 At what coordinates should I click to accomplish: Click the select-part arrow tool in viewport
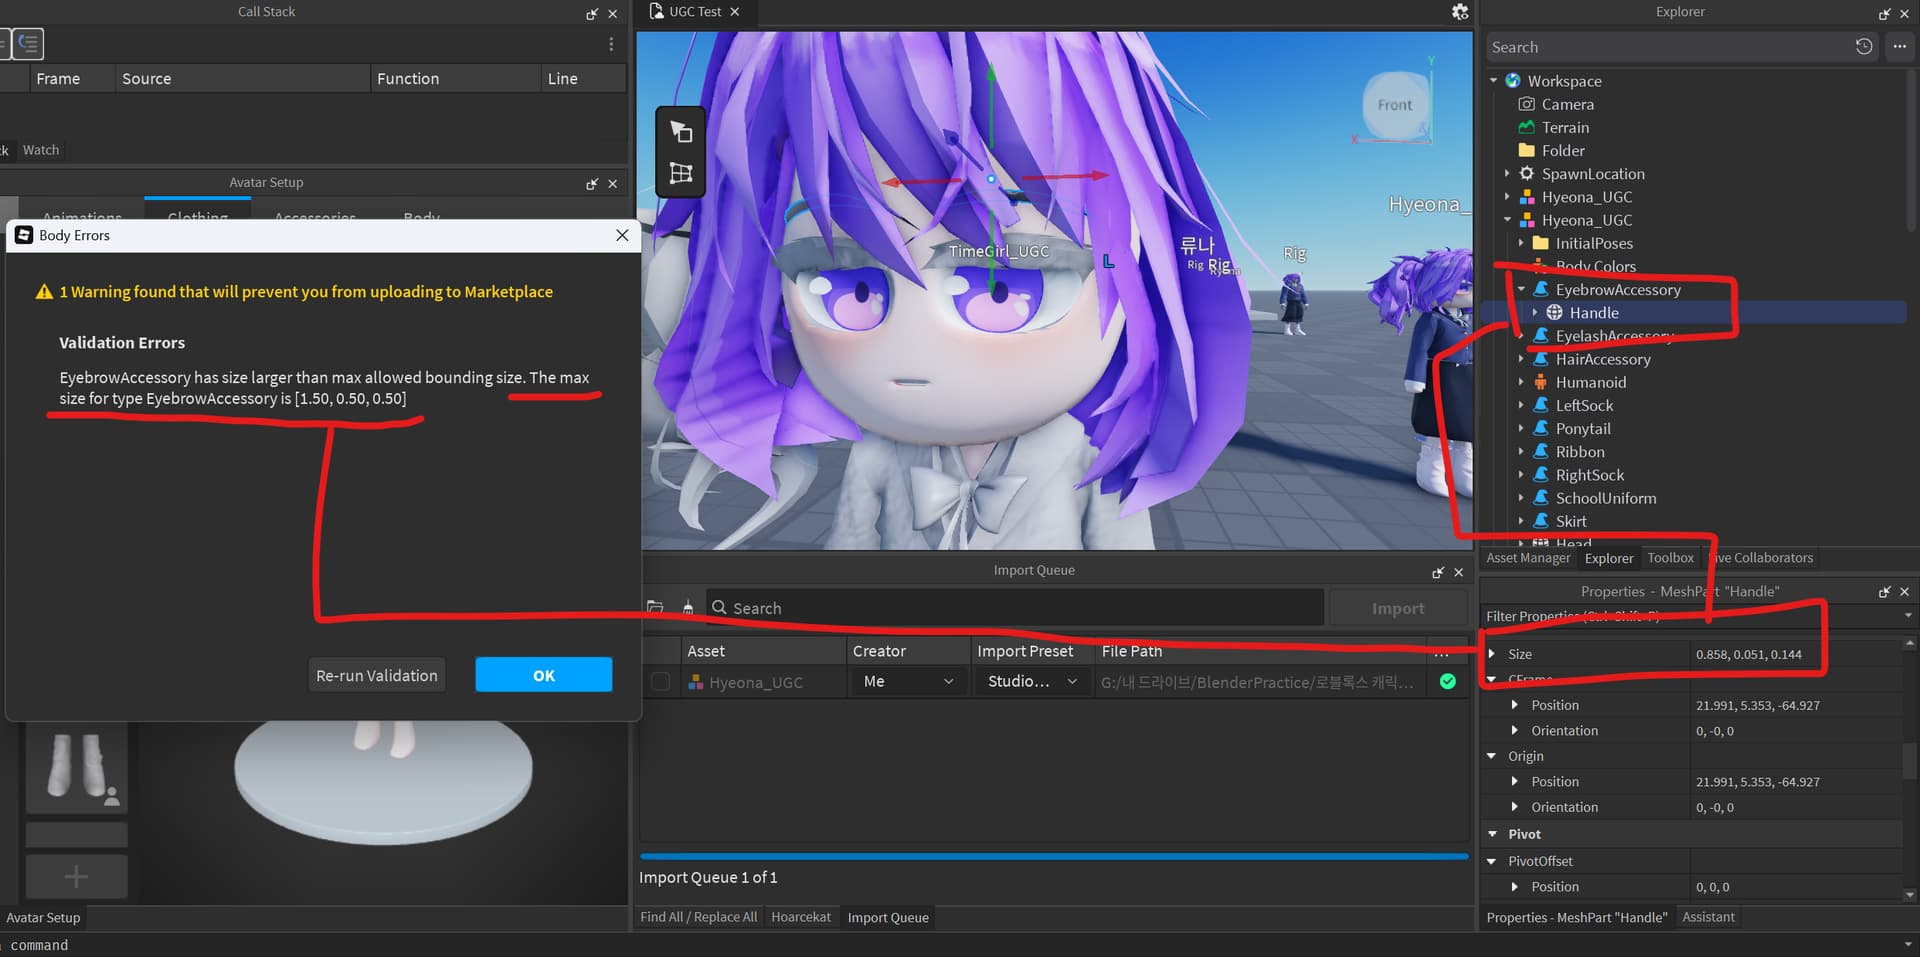click(681, 131)
